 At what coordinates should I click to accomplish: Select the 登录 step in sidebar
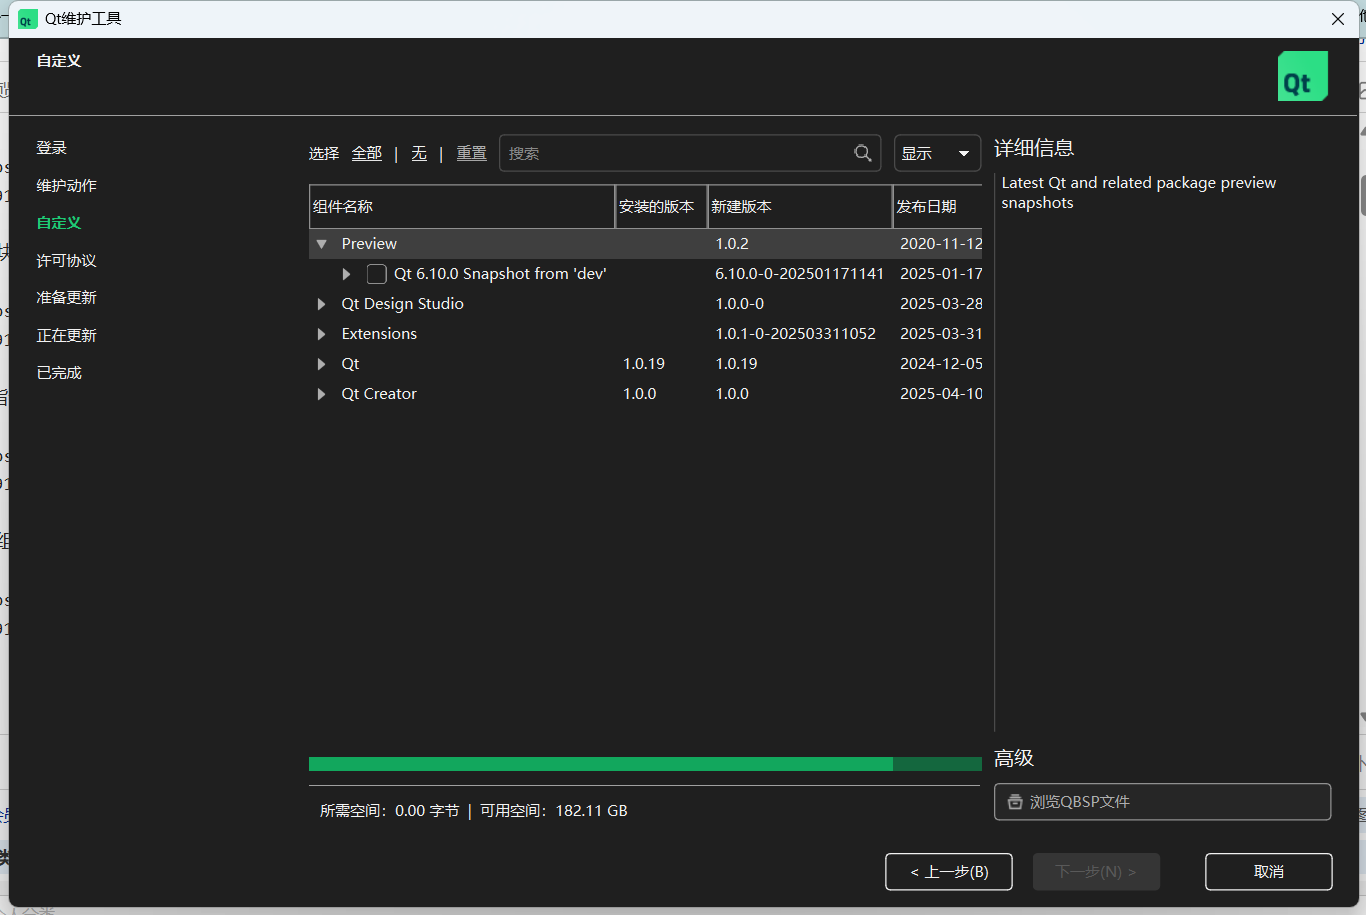(52, 148)
